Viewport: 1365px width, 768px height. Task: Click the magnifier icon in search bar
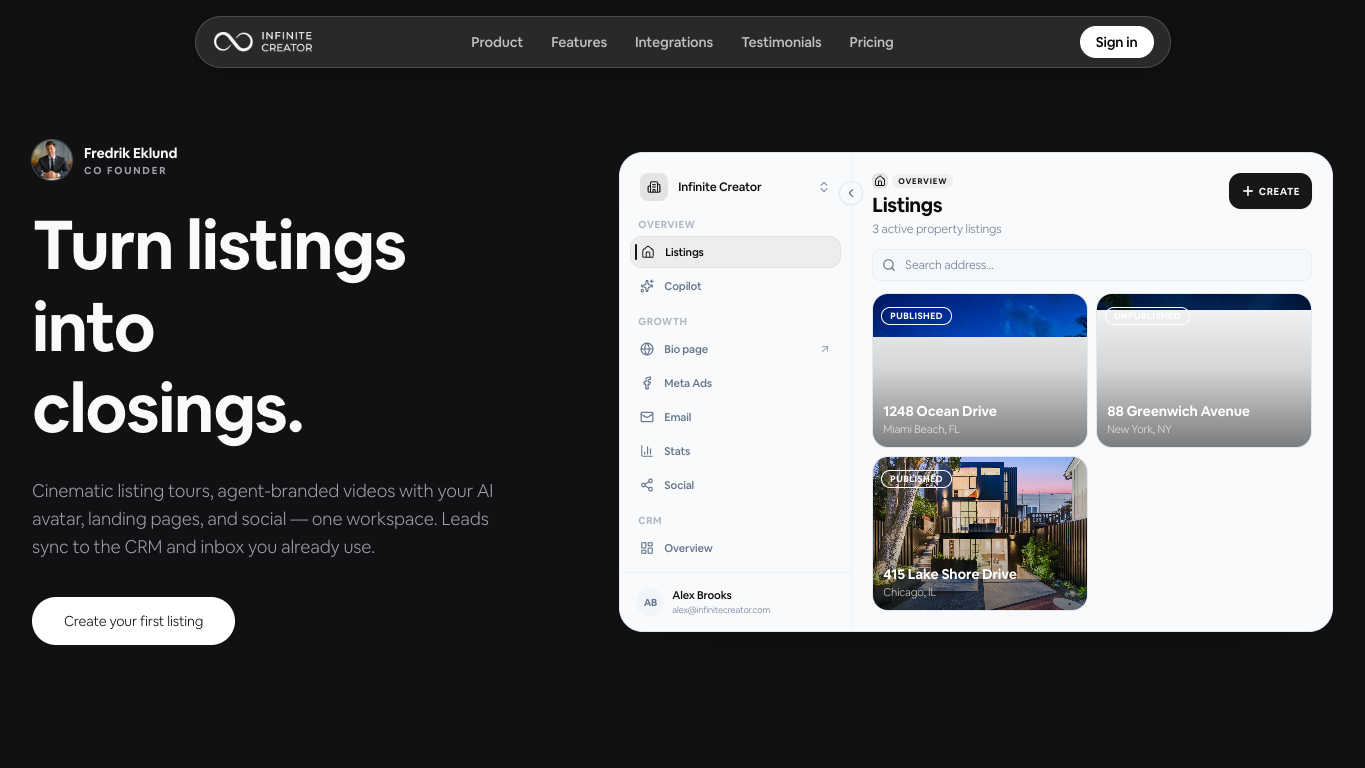(x=889, y=265)
